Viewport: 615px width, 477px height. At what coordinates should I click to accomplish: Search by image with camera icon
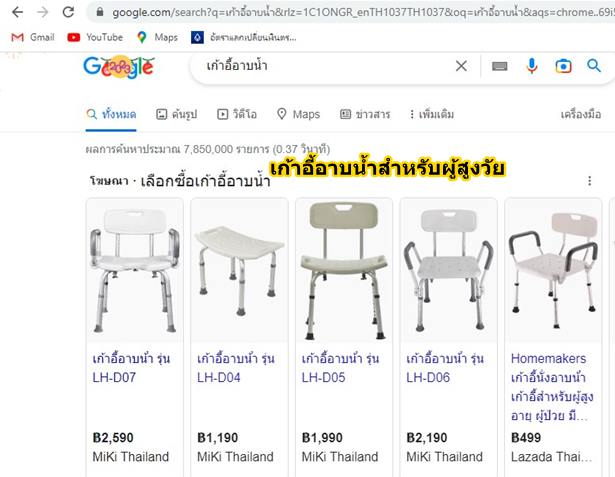pyautogui.click(x=563, y=66)
